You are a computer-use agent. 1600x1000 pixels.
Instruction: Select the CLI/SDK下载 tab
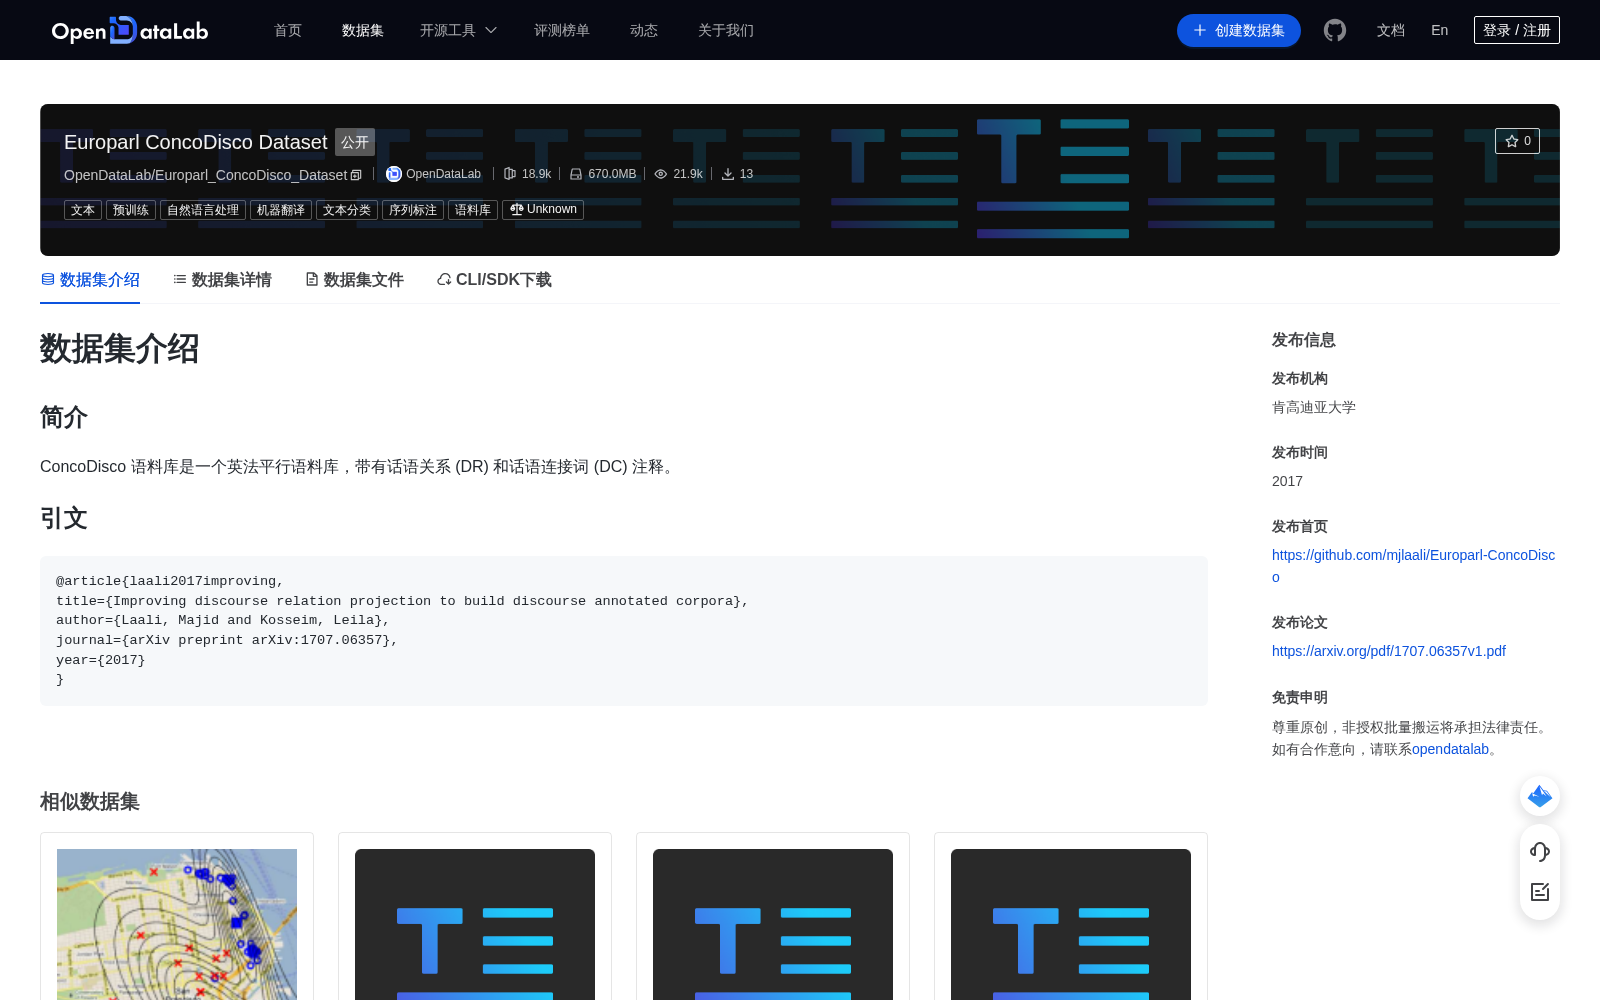tap(494, 280)
